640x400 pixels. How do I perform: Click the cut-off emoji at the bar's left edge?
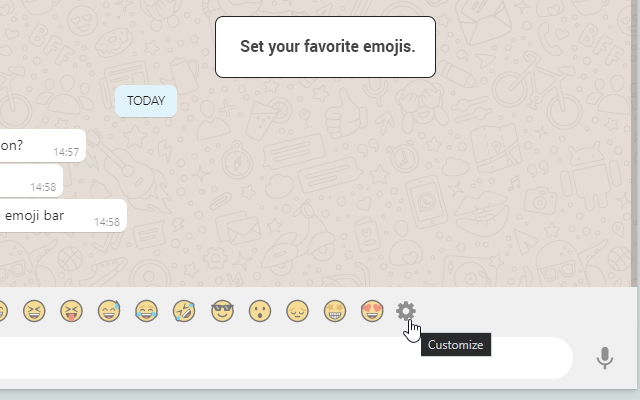(2, 312)
